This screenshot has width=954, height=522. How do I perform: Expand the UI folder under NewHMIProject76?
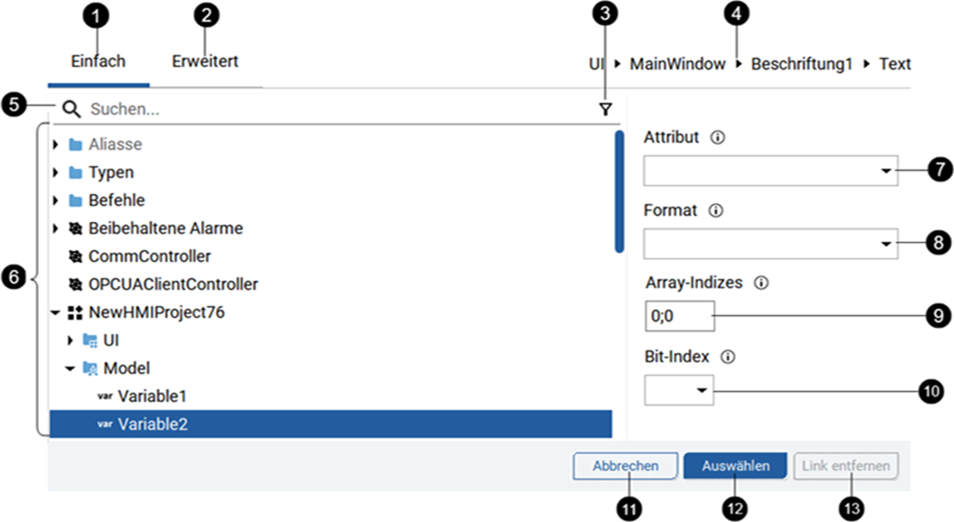tap(70, 341)
